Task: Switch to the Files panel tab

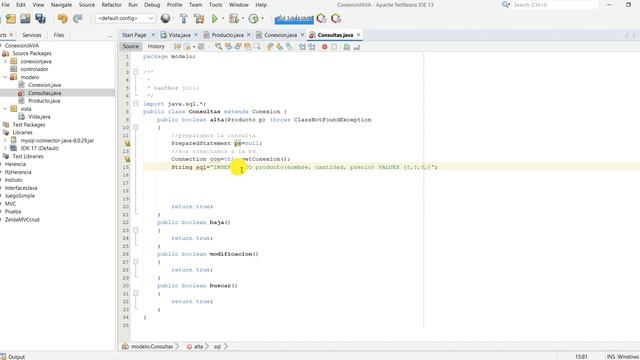Action: [59, 35]
